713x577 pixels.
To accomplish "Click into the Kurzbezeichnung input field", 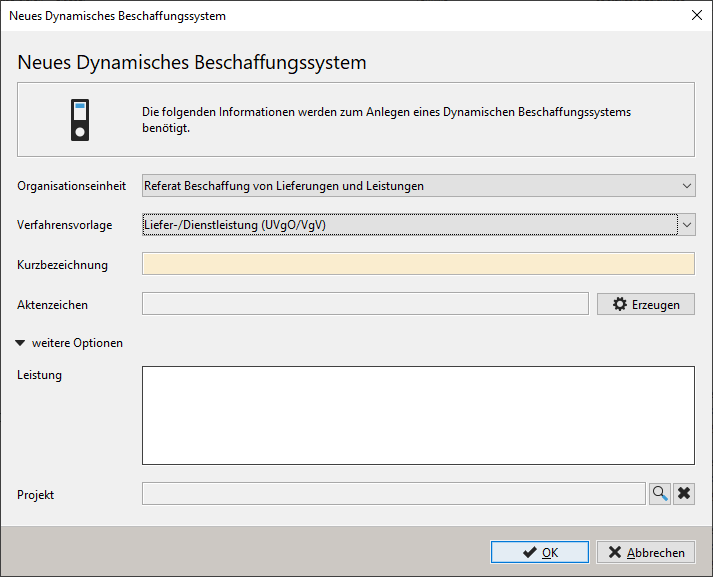I will click(418, 264).
